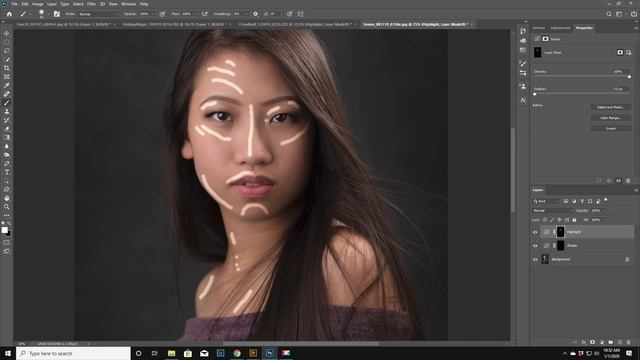Open the collapsed History panel icon
This screenshot has width=640, height=360.
pos(523,31)
